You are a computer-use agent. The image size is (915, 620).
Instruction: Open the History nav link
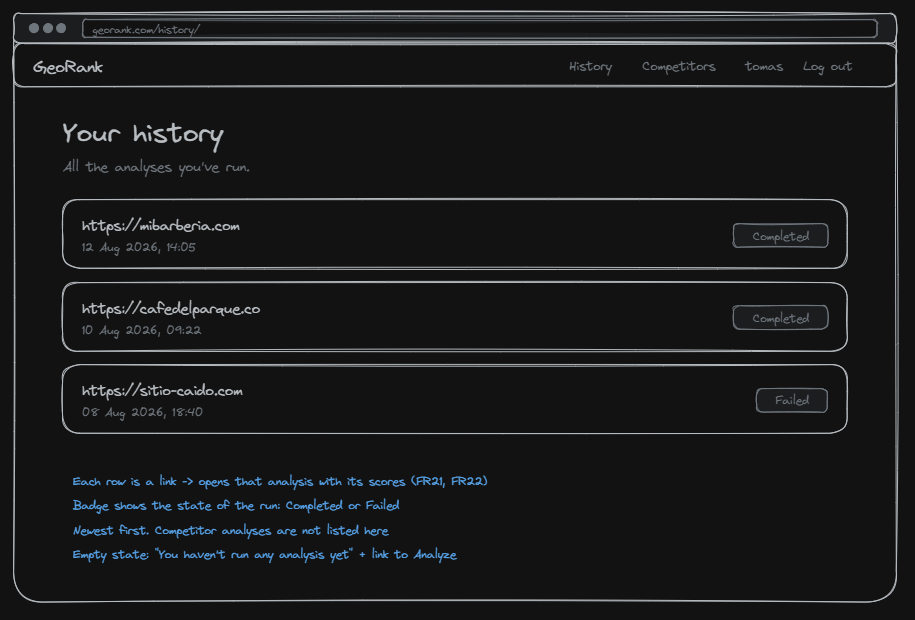591,67
